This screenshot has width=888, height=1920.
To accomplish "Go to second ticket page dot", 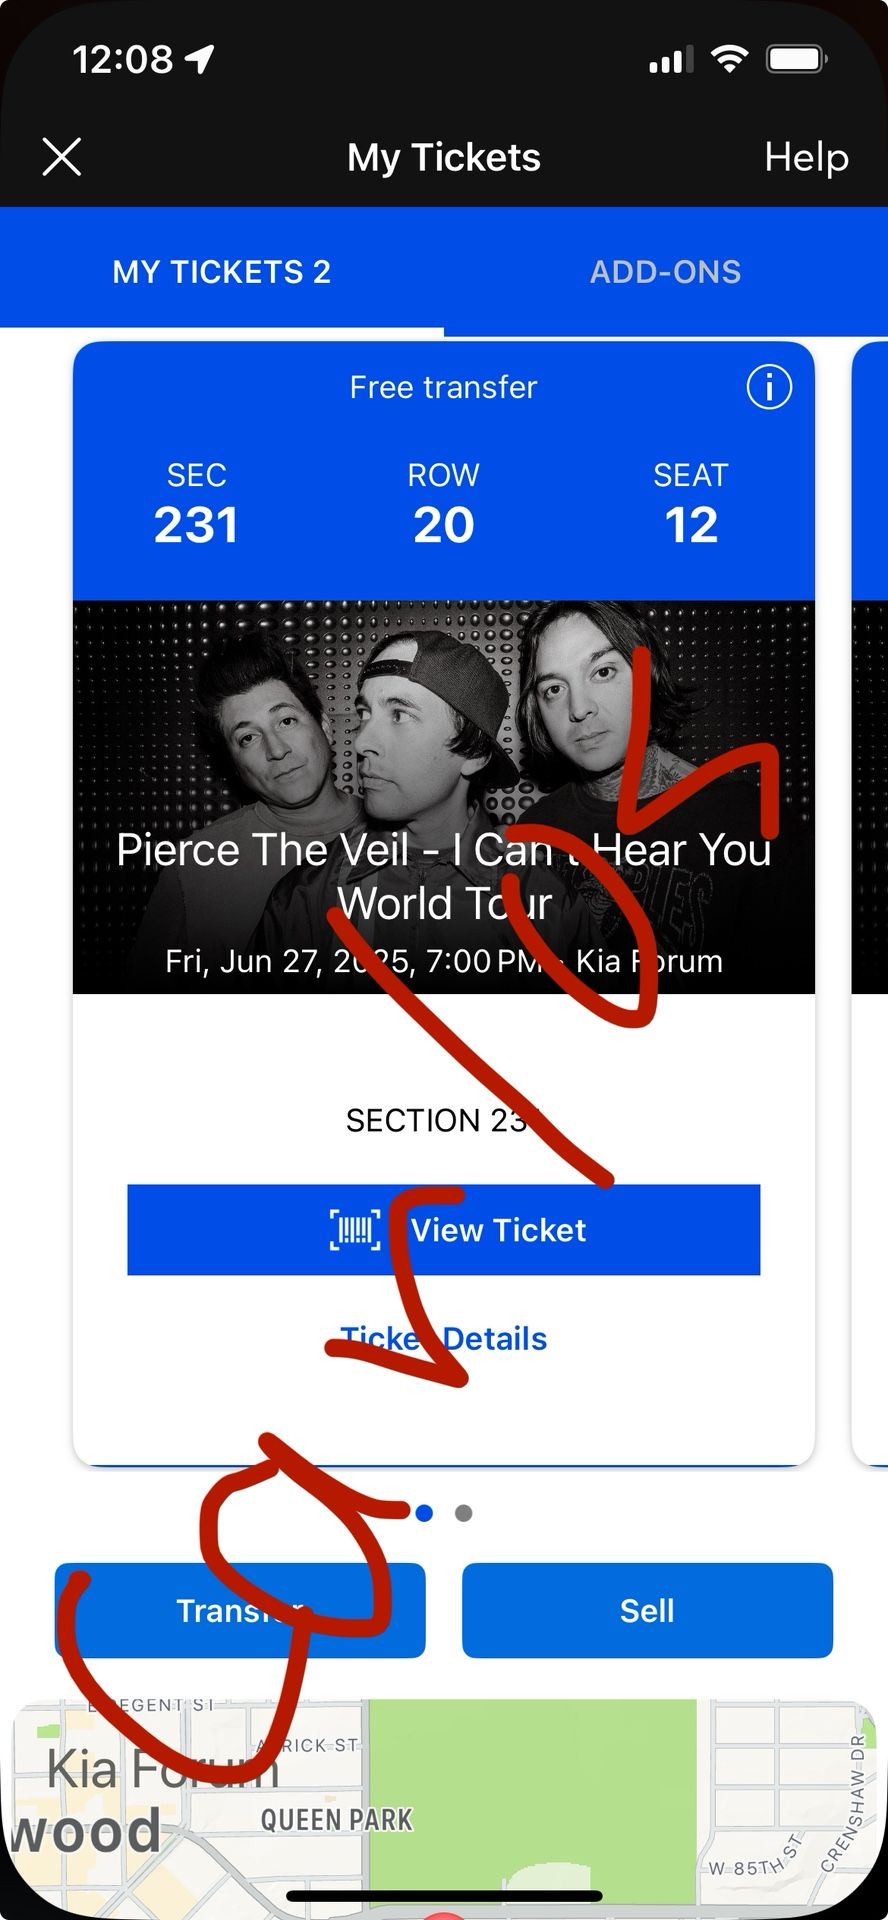I will coord(463,1513).
